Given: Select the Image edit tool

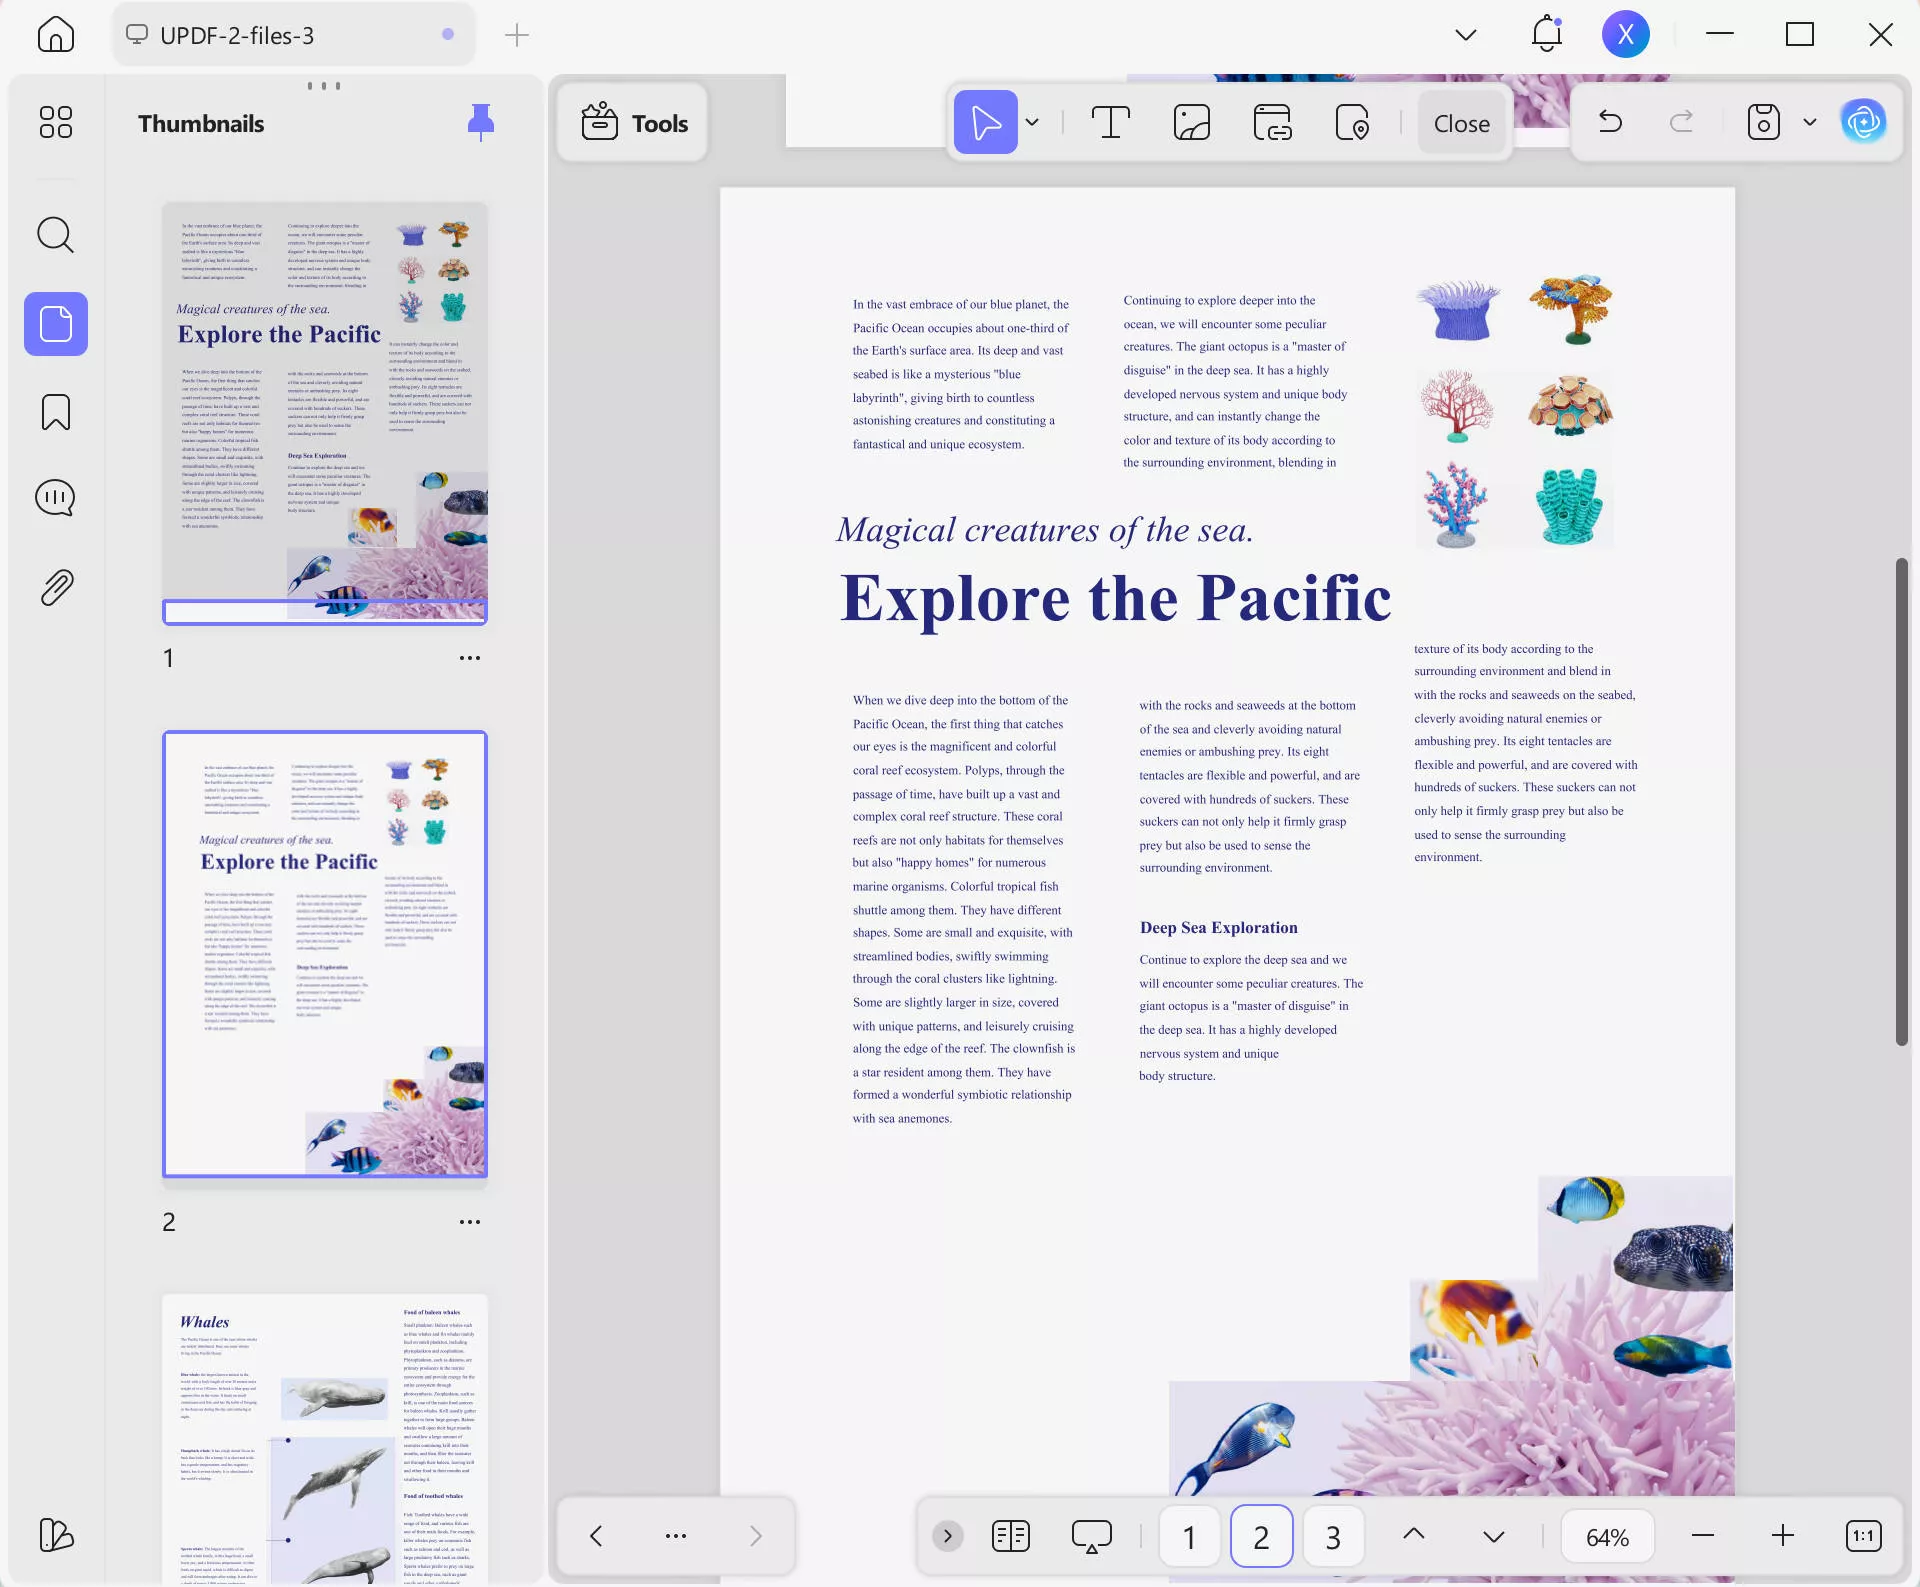Looking at the screenshot, I should click(1191, 122).
